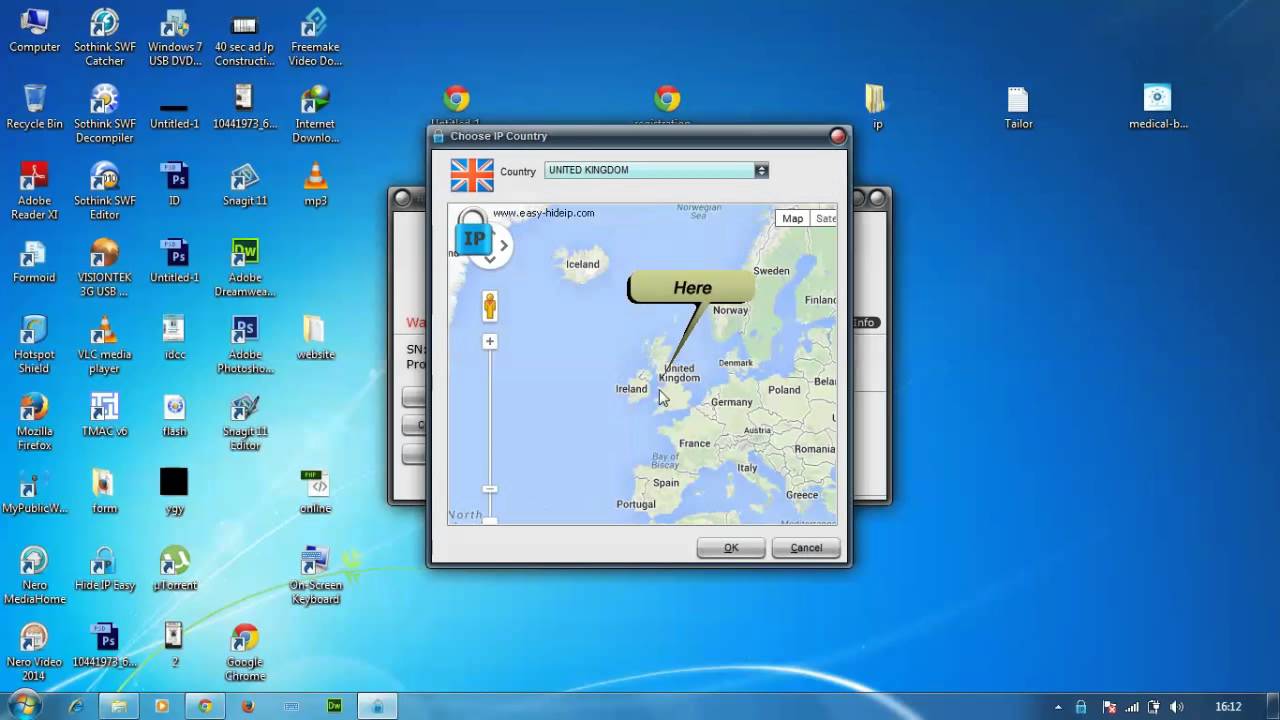Click the µTorrent desktop icon
Image resolution: width=1280 pixels, height=720 pixels.
[x=175, y=569]
